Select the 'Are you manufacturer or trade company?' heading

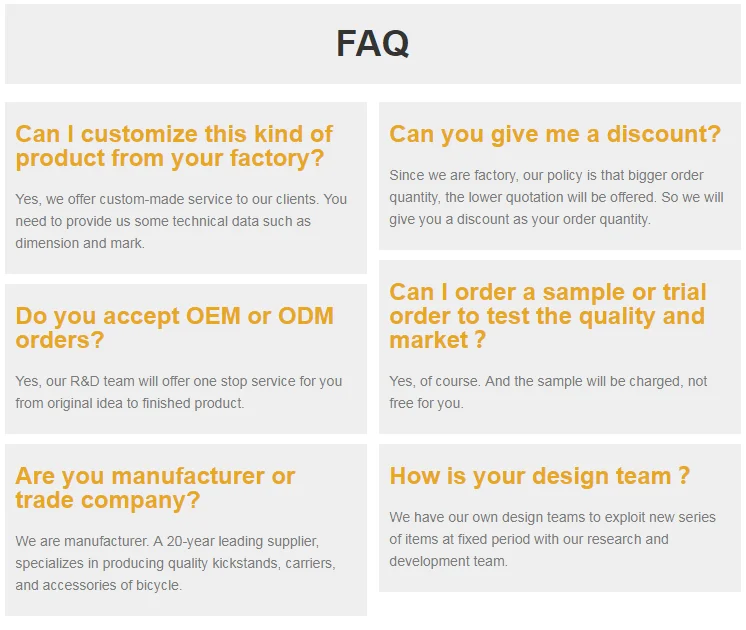click(155, 488)
